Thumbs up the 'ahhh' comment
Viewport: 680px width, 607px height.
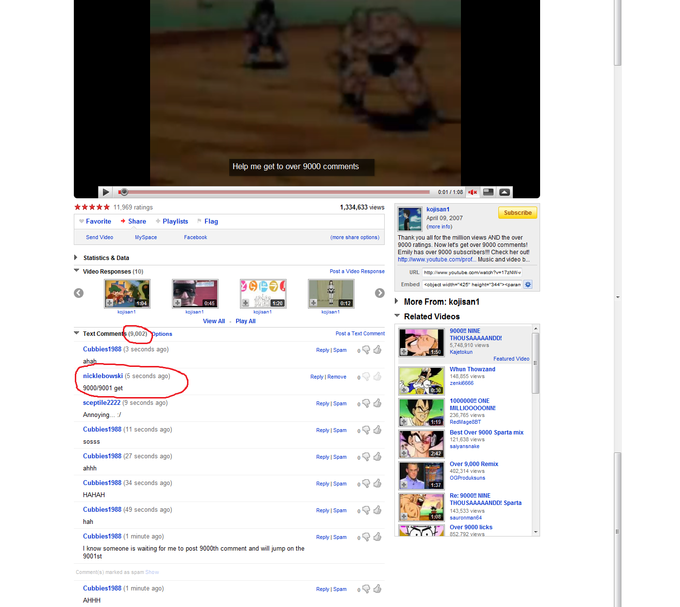377,456
